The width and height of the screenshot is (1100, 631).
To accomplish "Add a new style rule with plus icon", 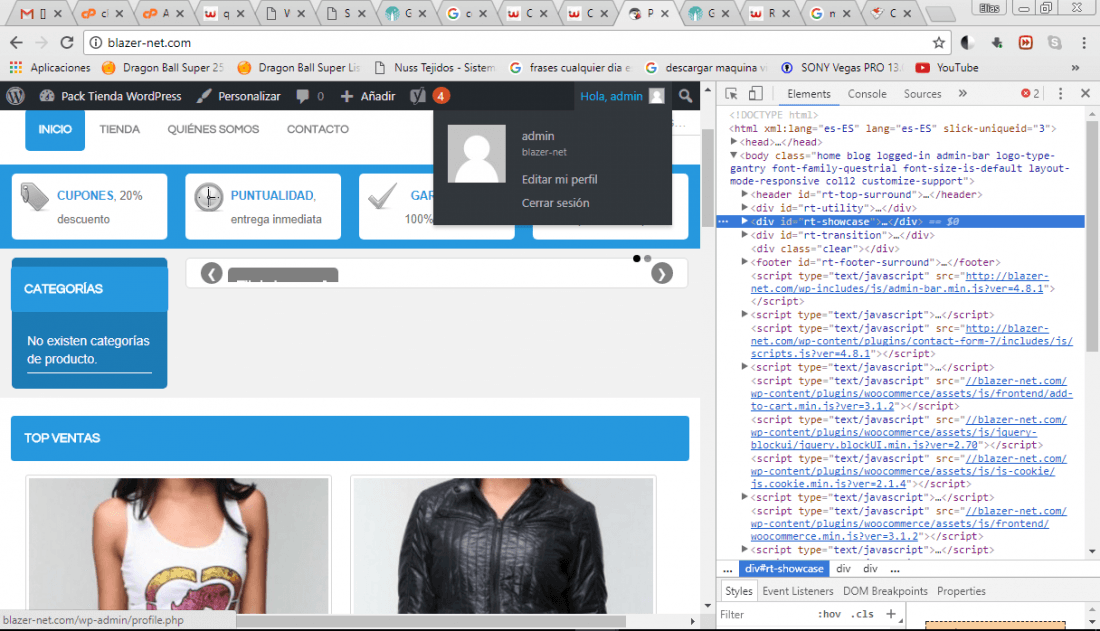I will [x=890, y=614].
